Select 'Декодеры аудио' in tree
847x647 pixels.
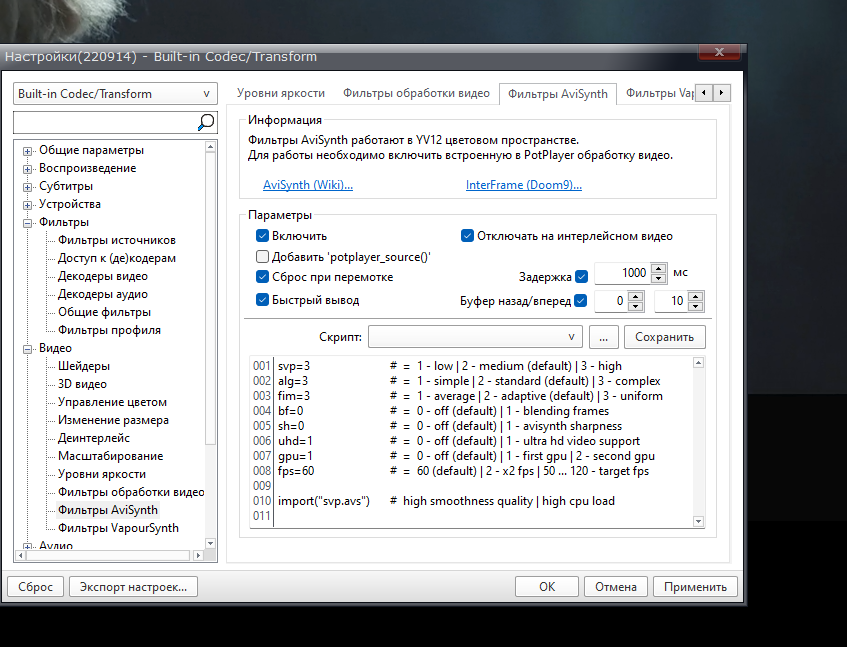coord(103,294)
